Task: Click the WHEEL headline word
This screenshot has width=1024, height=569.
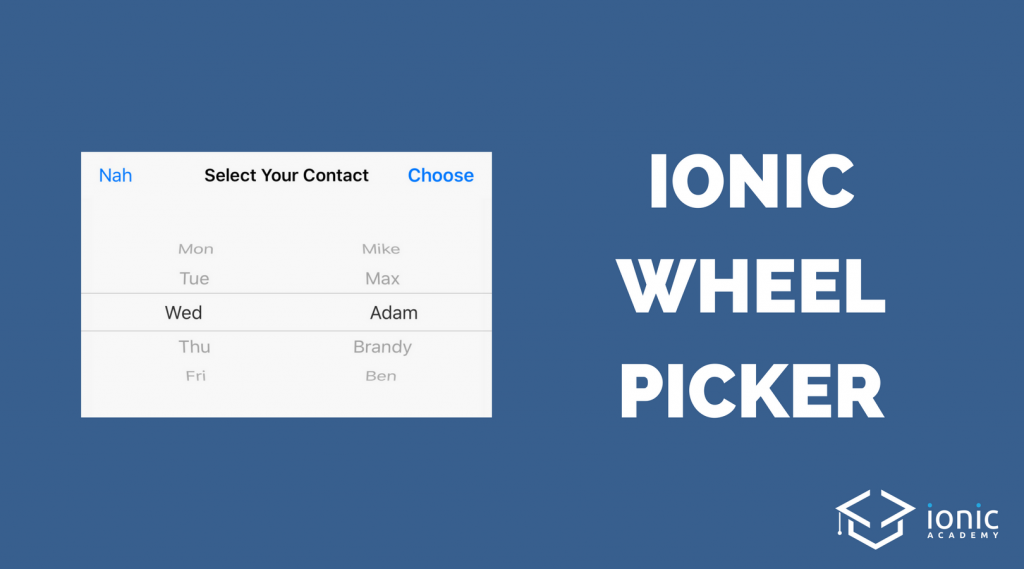Action: coord(751,288)
